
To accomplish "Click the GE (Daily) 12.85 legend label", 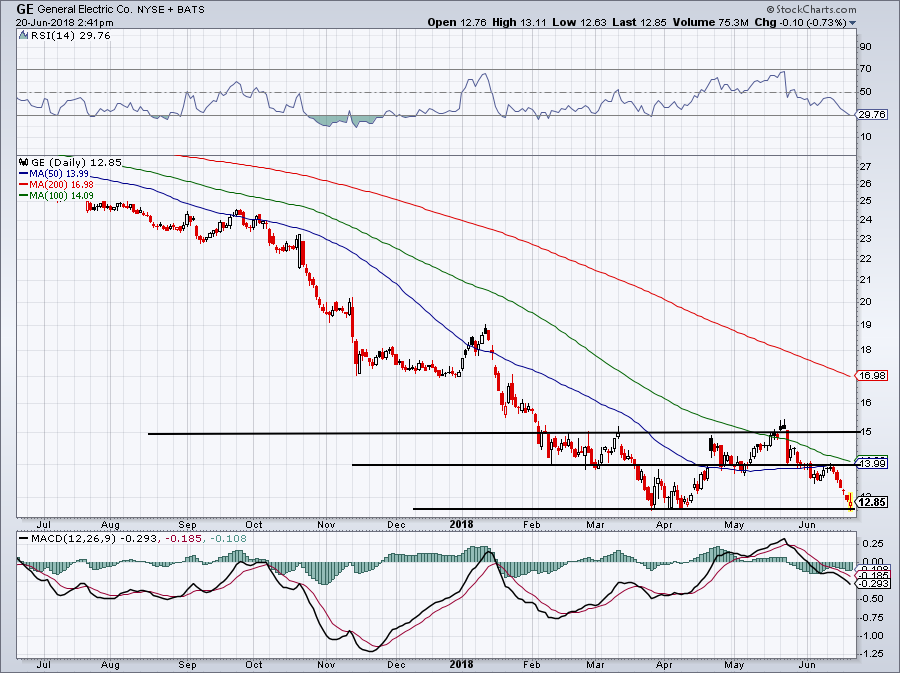I will tap(76, 162).
